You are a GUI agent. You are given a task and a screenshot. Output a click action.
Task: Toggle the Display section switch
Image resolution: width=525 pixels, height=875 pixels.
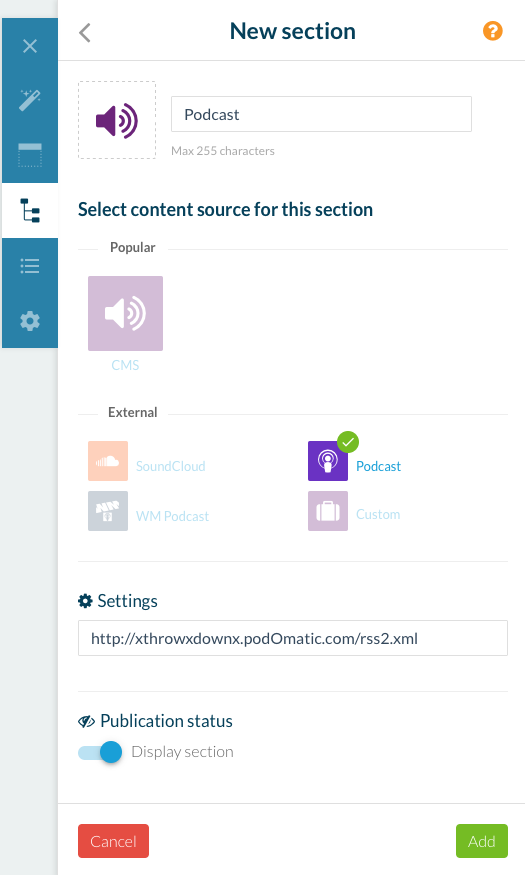click(100, 752)
